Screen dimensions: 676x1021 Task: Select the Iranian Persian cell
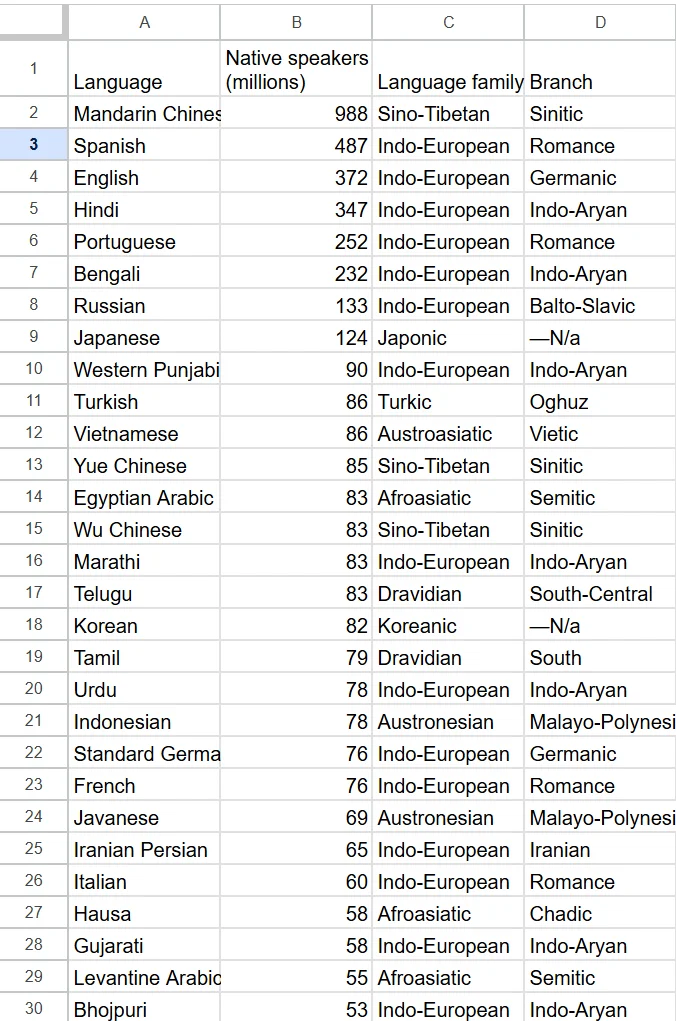[x=144, y=848]
